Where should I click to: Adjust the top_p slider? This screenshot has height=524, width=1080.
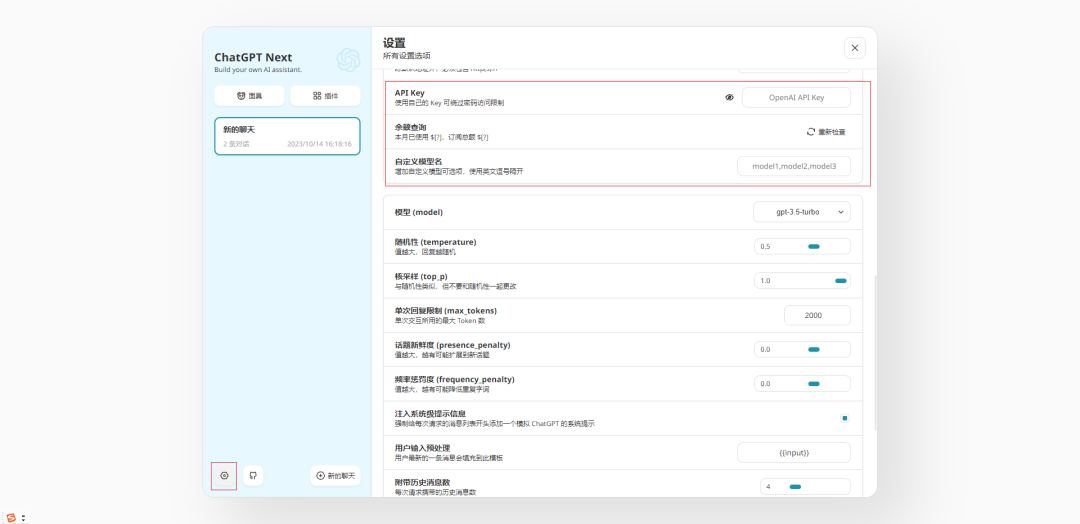(802, 281)
